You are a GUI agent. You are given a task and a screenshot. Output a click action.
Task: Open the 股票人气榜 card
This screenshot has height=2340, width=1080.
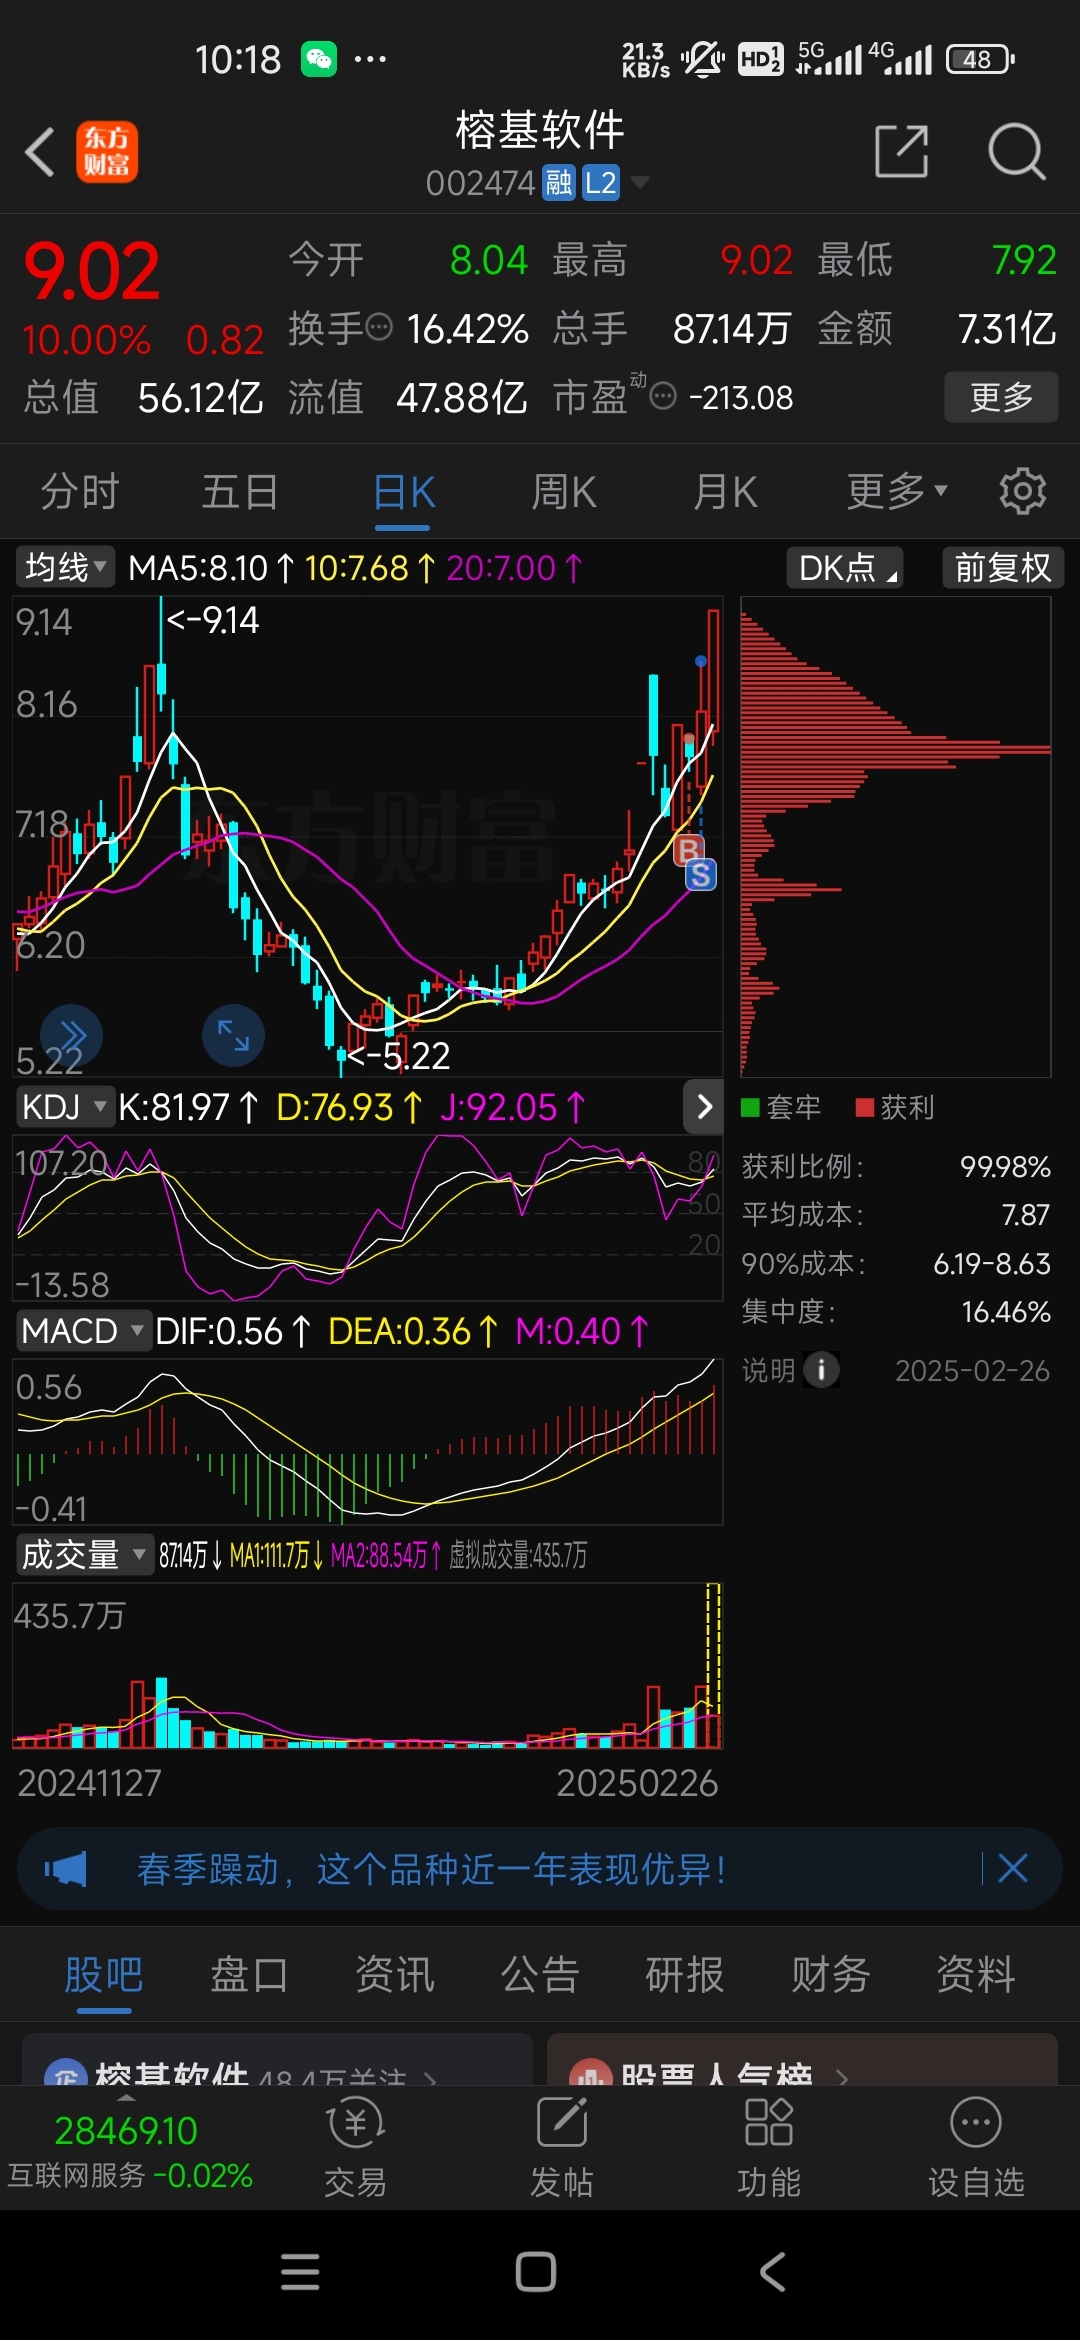(x=802, y=2060)
